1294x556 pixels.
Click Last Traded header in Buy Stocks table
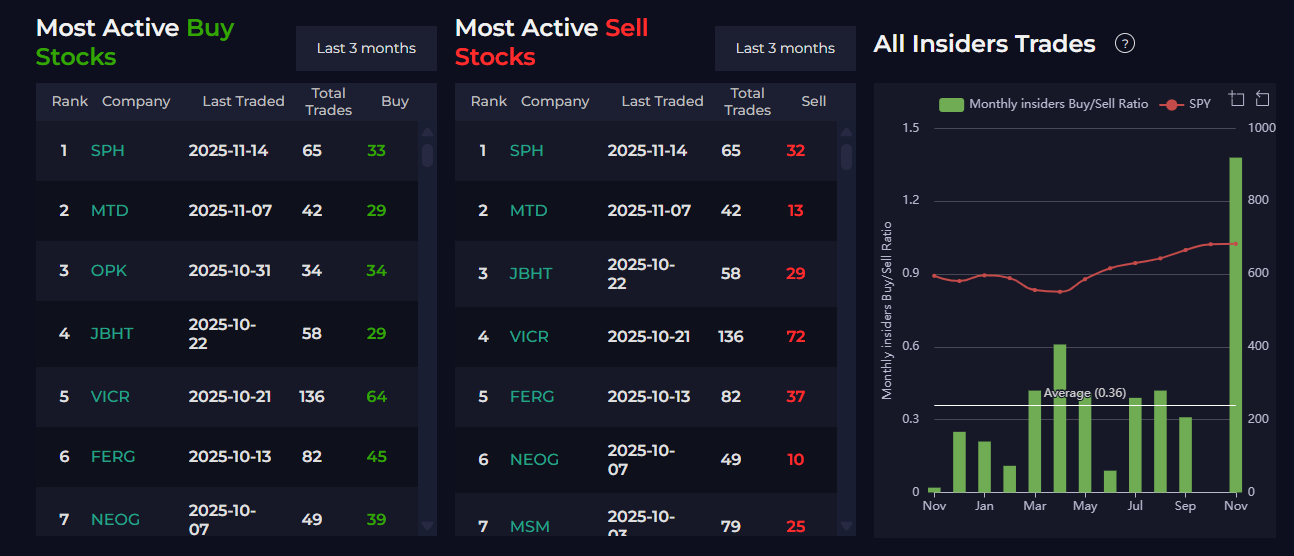tap(243, 101)
